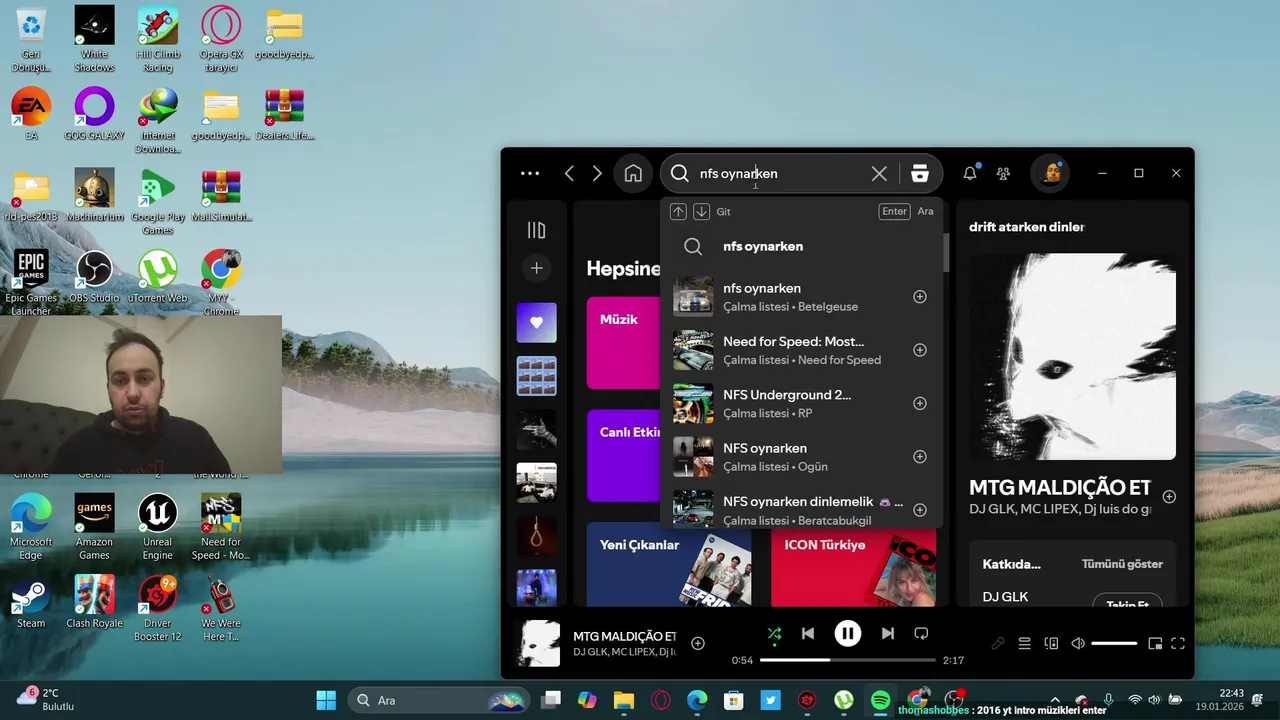Open the play queue
Screen dimensions: 1280x720
coord(1024,643)
